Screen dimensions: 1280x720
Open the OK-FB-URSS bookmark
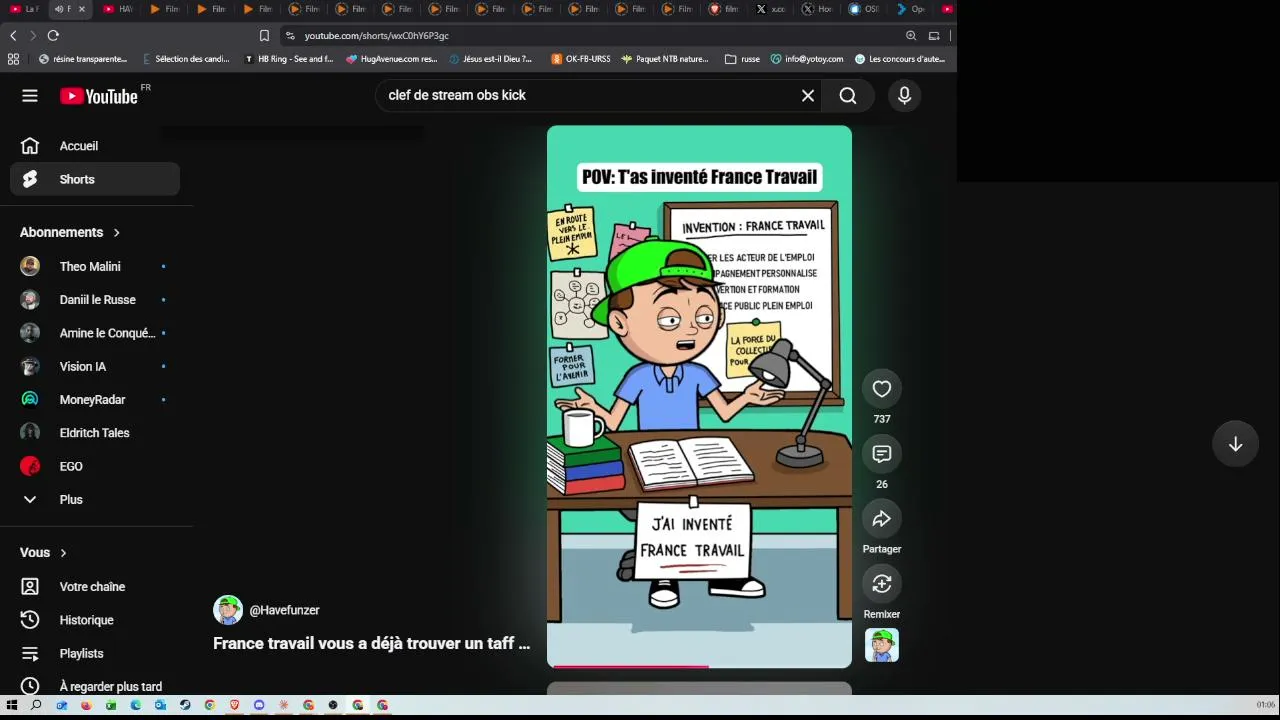581,59
